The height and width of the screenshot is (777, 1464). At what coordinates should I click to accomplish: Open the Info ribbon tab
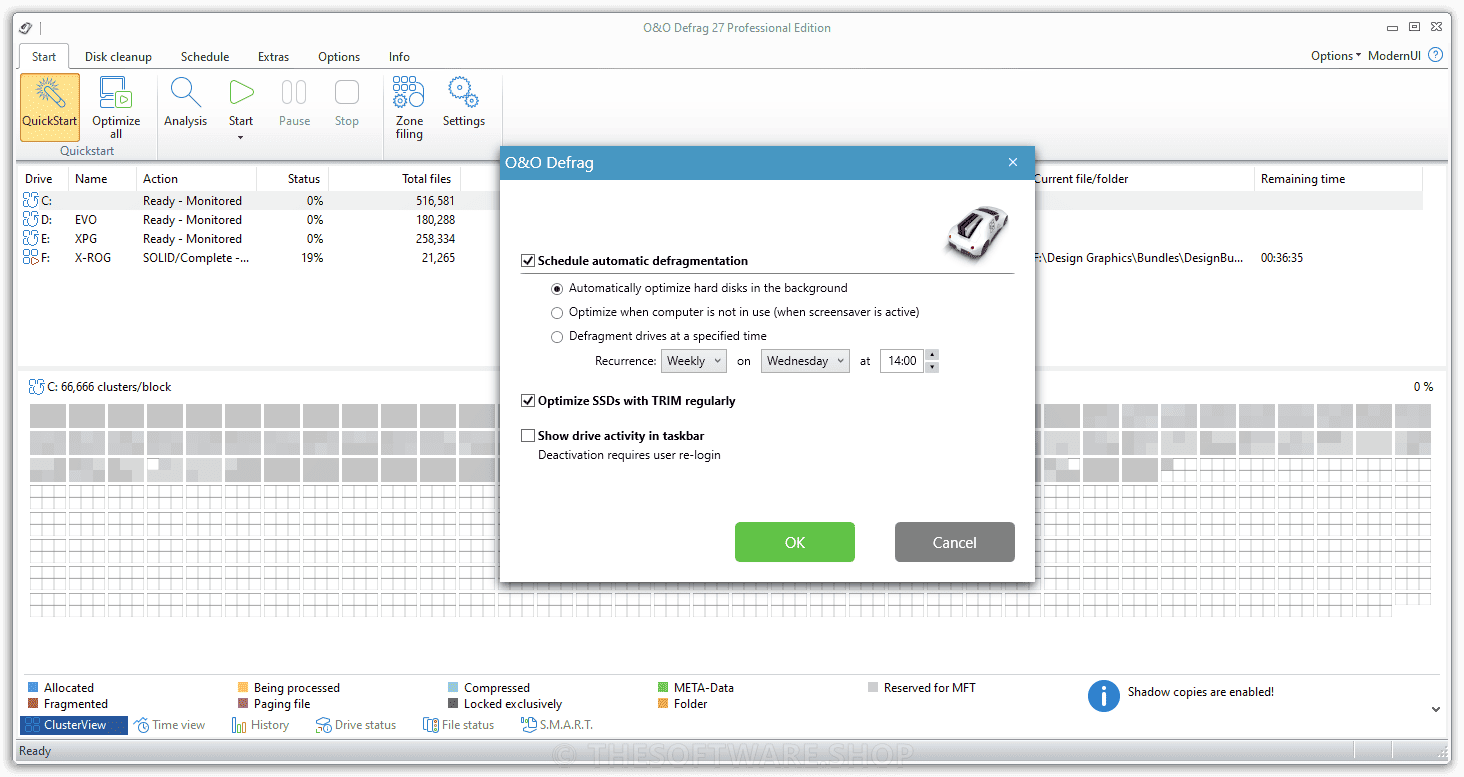click(399, 57)
